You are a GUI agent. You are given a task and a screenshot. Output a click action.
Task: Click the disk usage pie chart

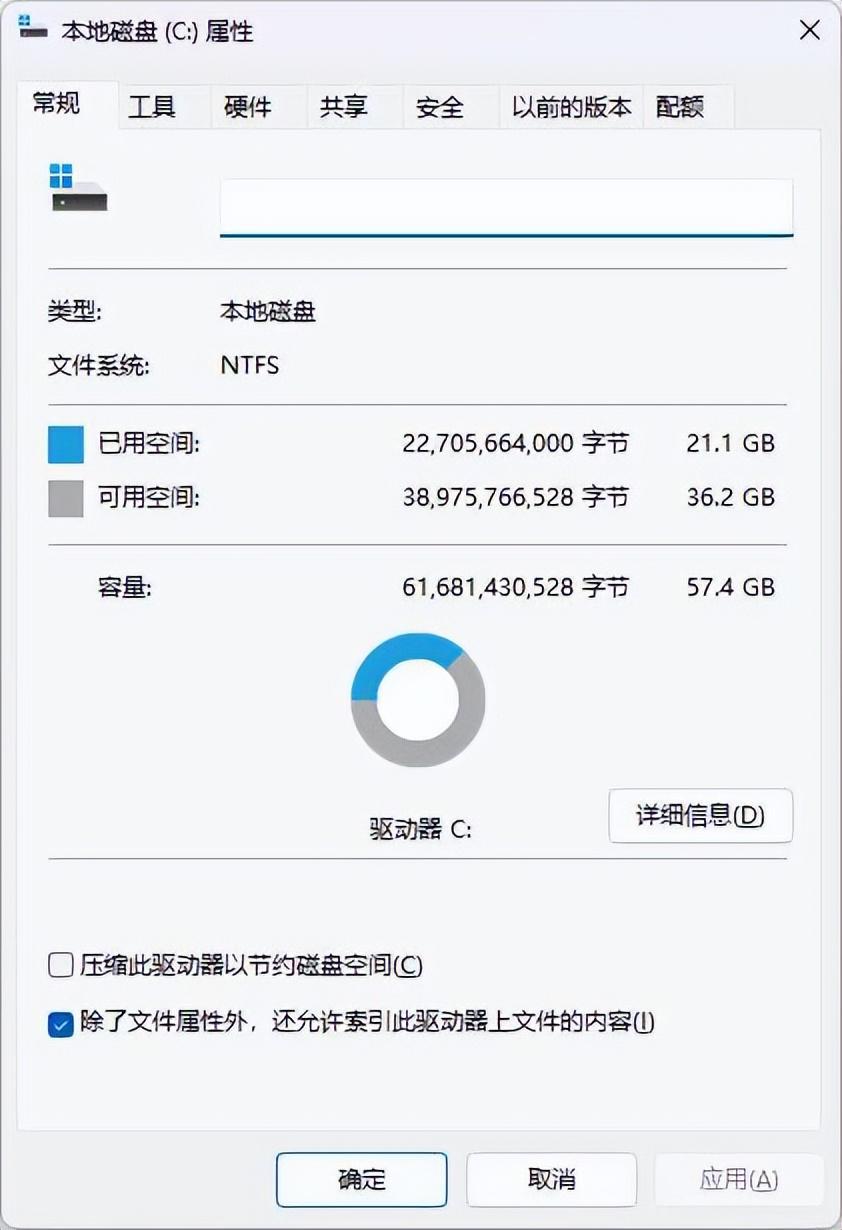pyautogui.click(x=417, y=700)
